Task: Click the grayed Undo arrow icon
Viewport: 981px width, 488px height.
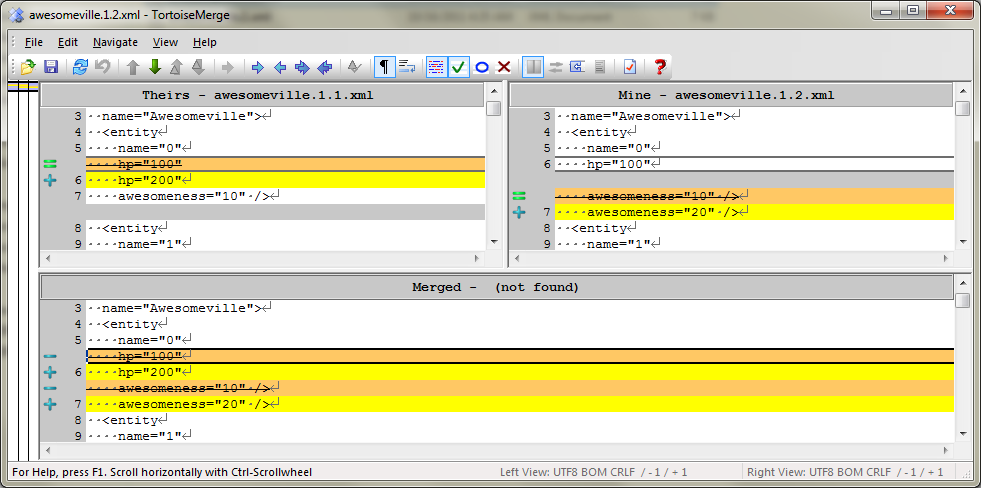Action: (102, 67)
